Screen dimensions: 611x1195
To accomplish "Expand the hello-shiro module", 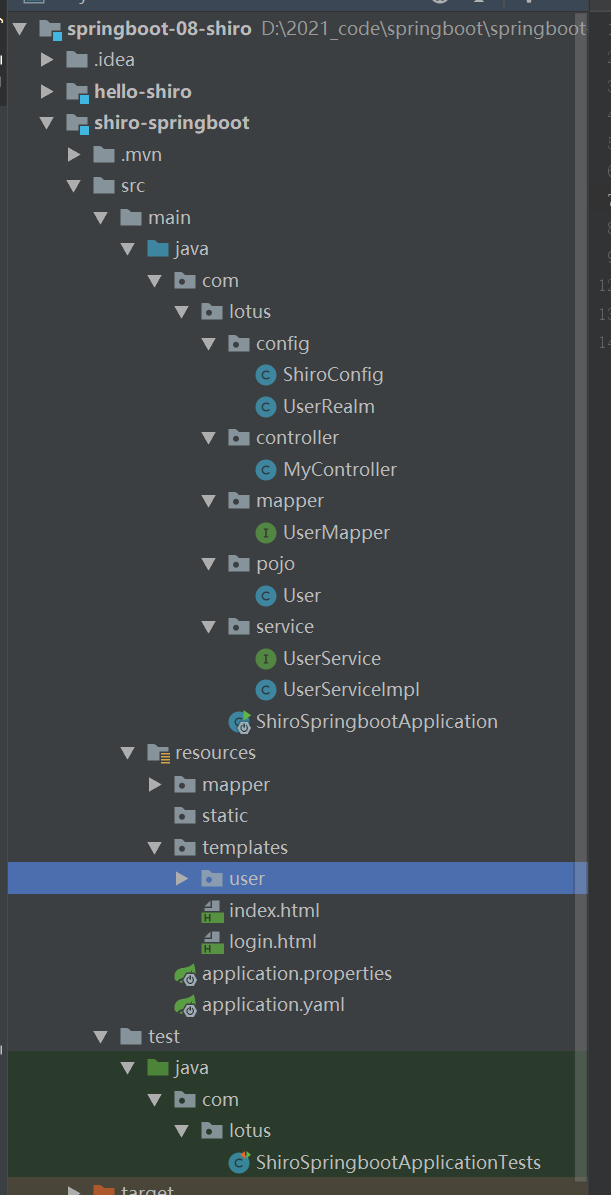I will point(47,92).
